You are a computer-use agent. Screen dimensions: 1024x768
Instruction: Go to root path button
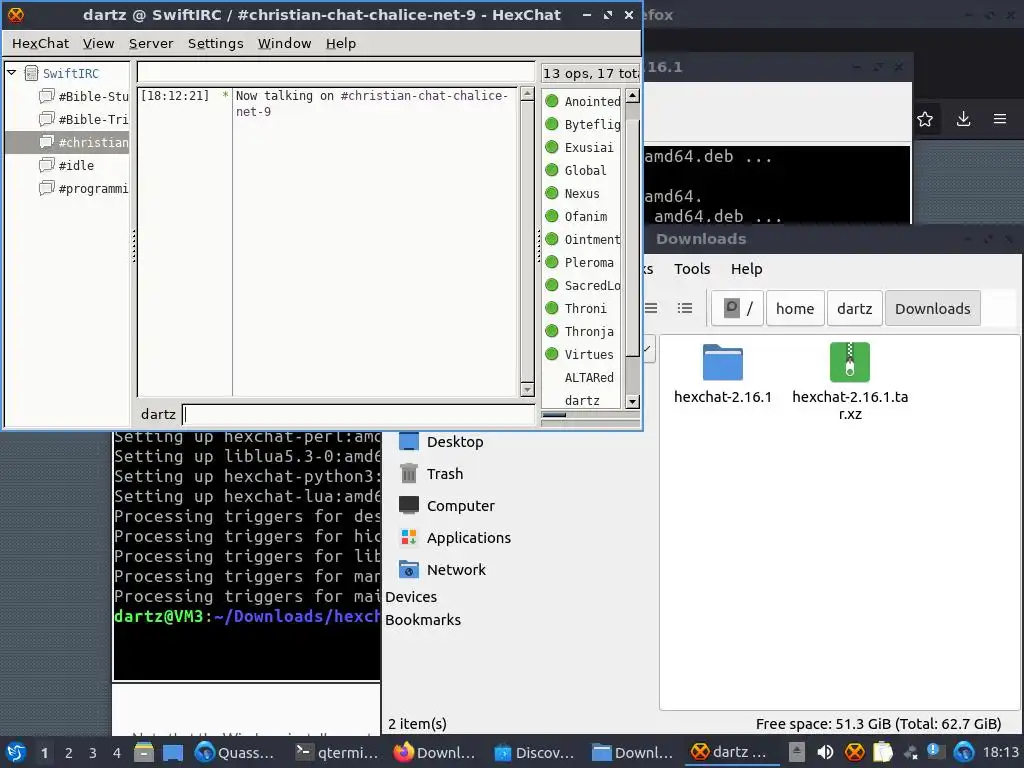coord(737,308)
